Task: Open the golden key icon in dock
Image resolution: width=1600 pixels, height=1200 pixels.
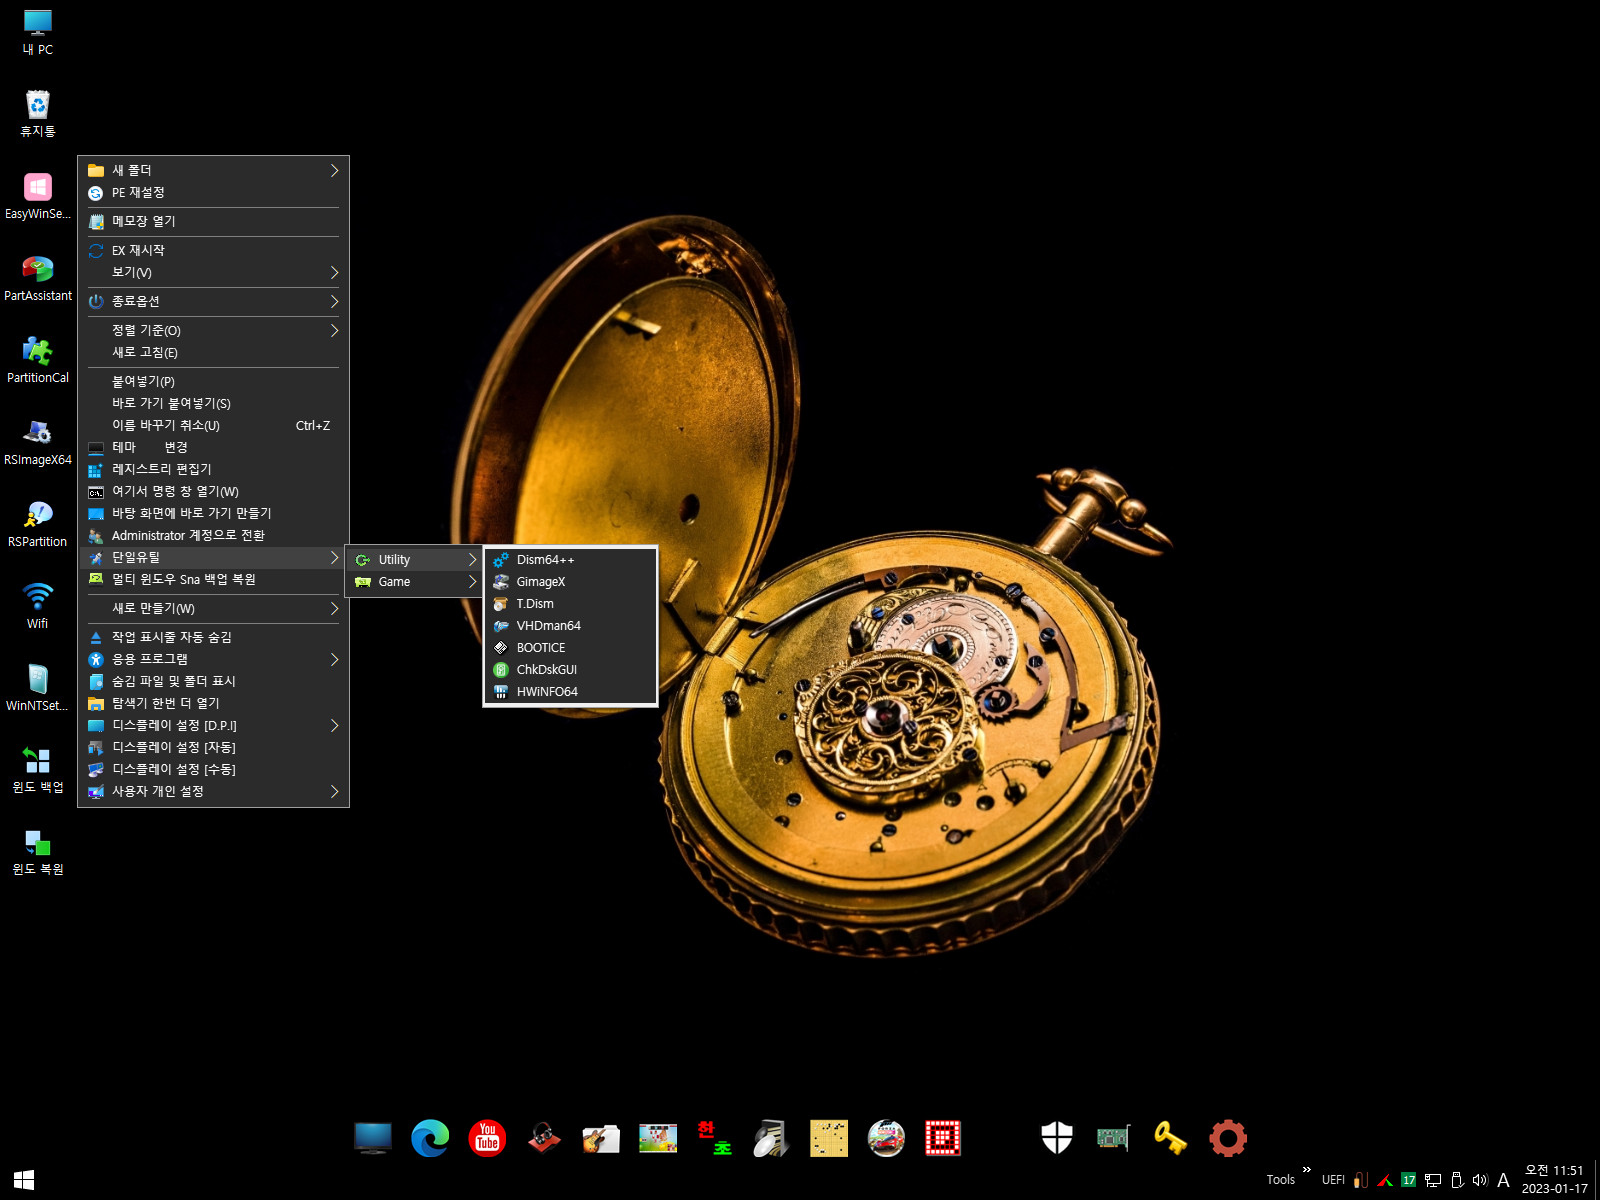Action: click(1170, 1138)
